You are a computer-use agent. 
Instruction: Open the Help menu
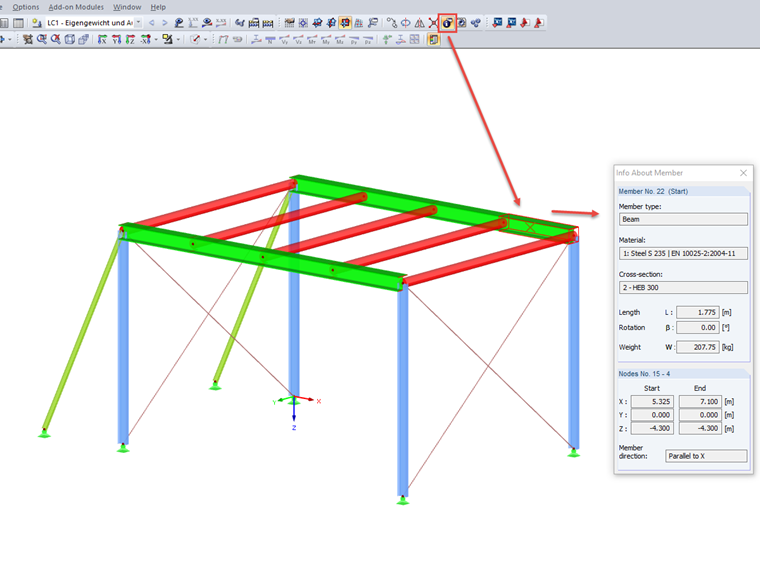coord(158,7)
